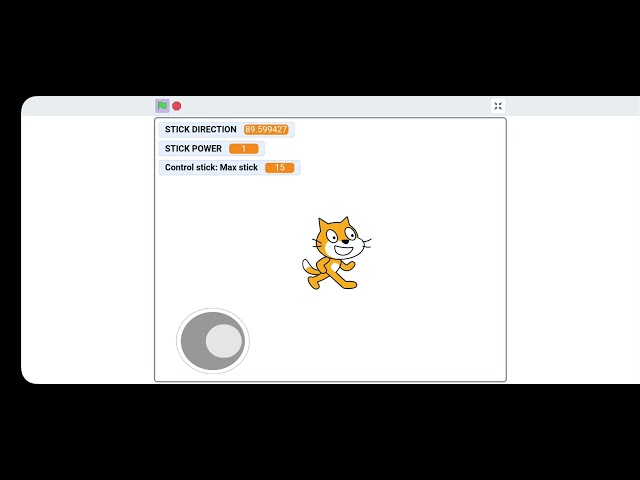Click the STICK POWER value 1

pyautogui.click(x=244, y=149)
